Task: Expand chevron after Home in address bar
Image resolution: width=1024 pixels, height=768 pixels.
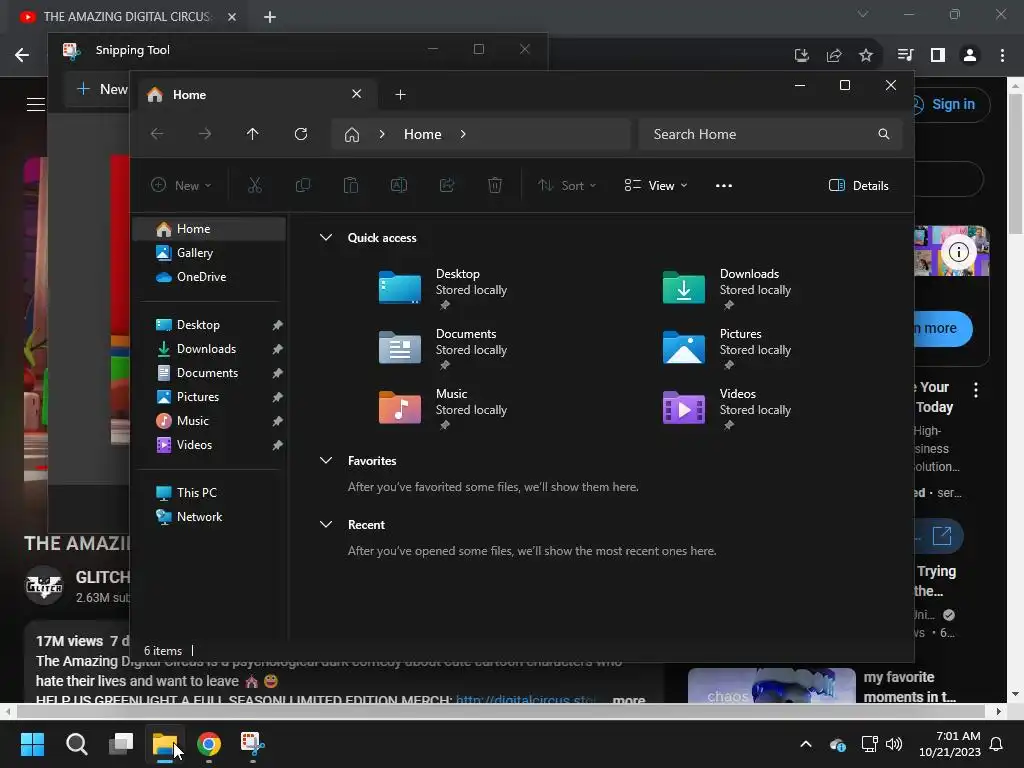Action: tap(463, 134)
